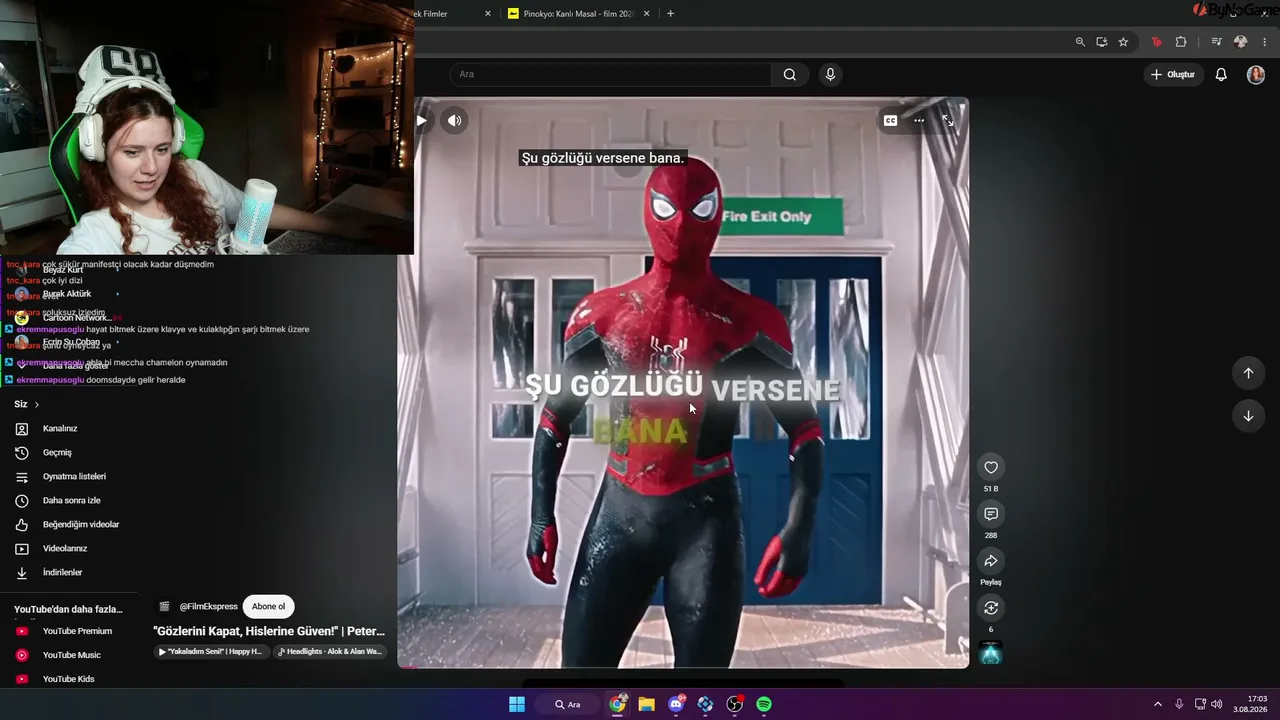This screenshot has height=720, width=1280.
Task: Open the Windows Start menu
Action: [517, 704]
